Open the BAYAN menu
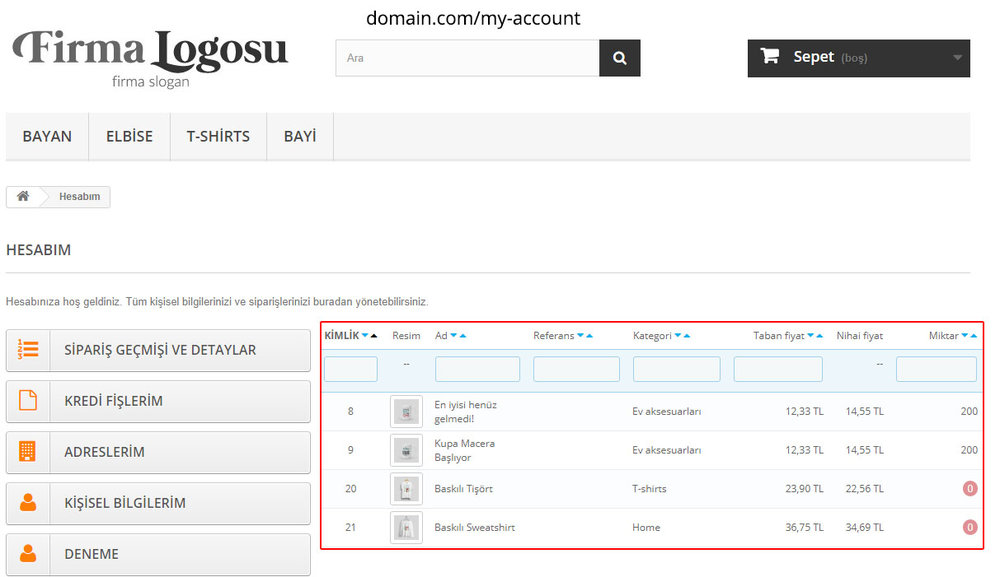Screen dimensions: 1000x577 47,136
